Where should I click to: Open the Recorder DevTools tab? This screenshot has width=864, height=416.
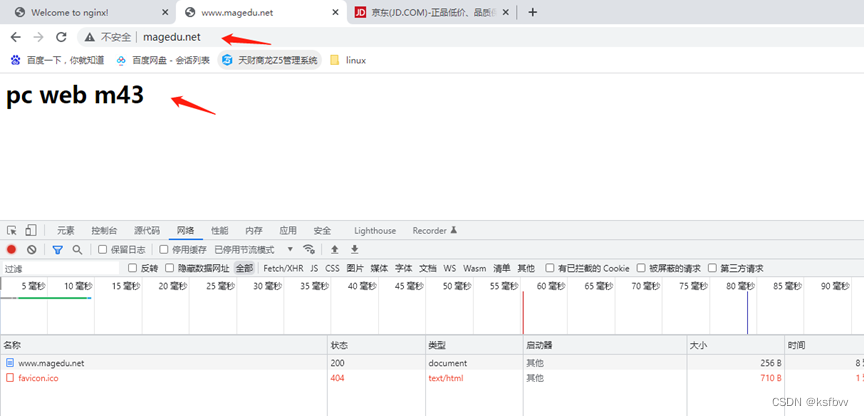click(435, 231)
